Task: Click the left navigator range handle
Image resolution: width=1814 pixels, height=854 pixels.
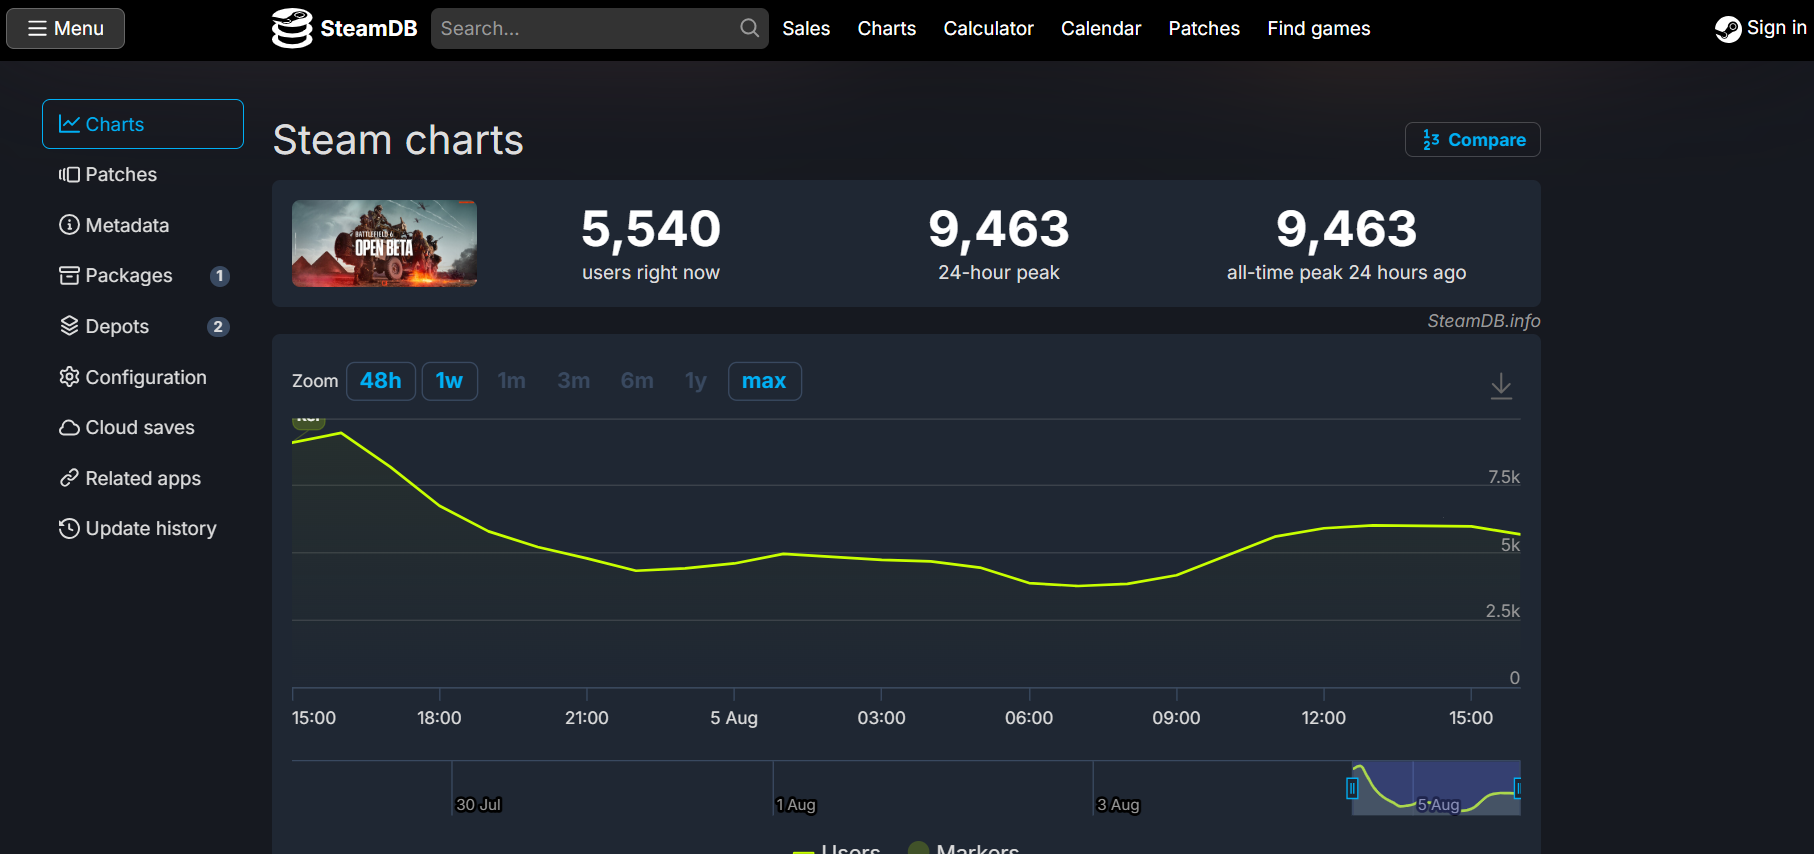Action: click(x=1352, y=789)
